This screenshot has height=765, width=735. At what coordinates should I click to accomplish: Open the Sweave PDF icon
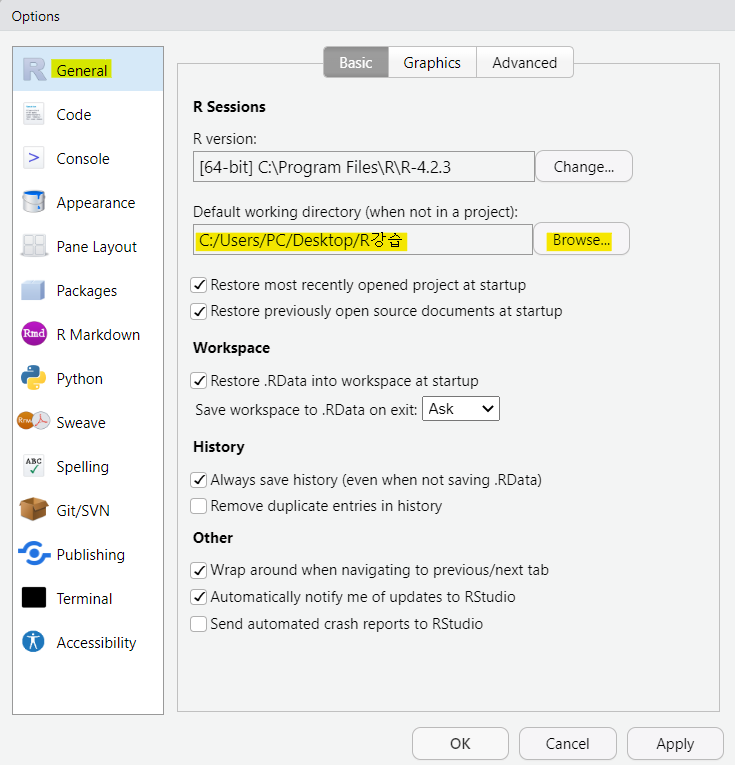[34, 421]
